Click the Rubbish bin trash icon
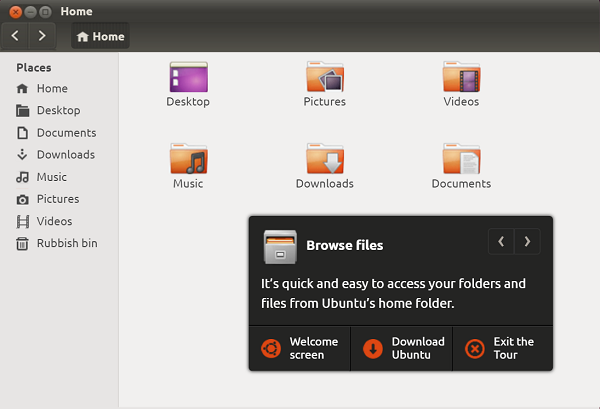 point(22,243)
